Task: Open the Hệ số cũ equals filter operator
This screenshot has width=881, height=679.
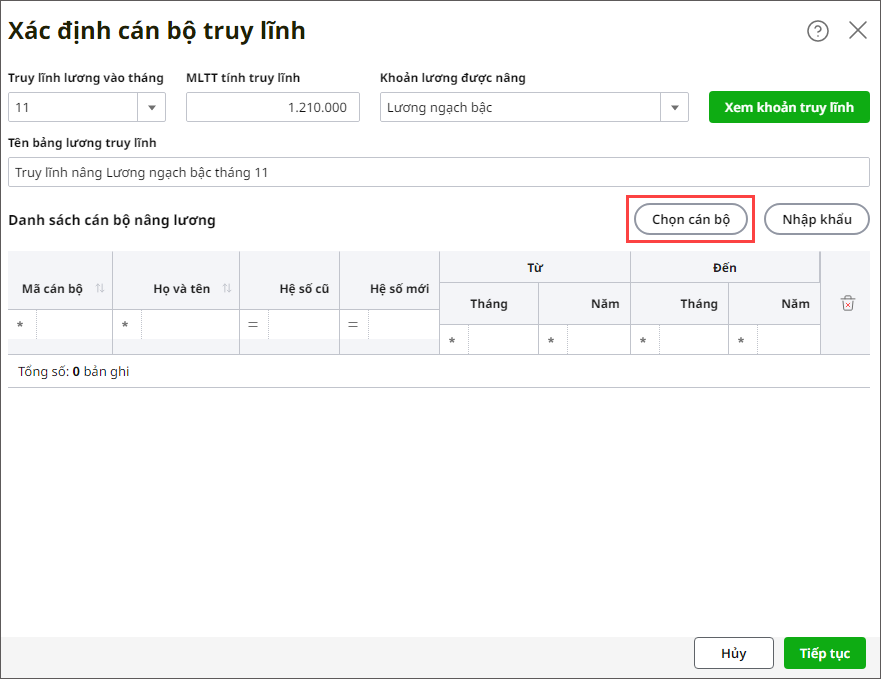Action: pyautogui.click(x=253, y=324)
